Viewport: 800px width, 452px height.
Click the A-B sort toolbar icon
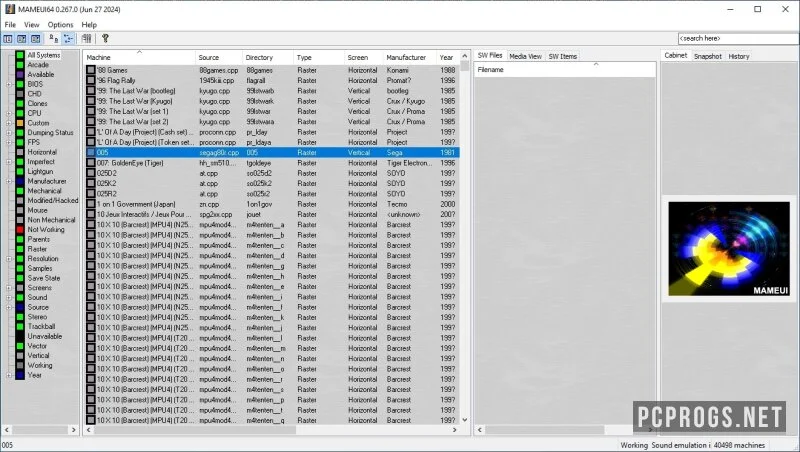tap(54, 39)
